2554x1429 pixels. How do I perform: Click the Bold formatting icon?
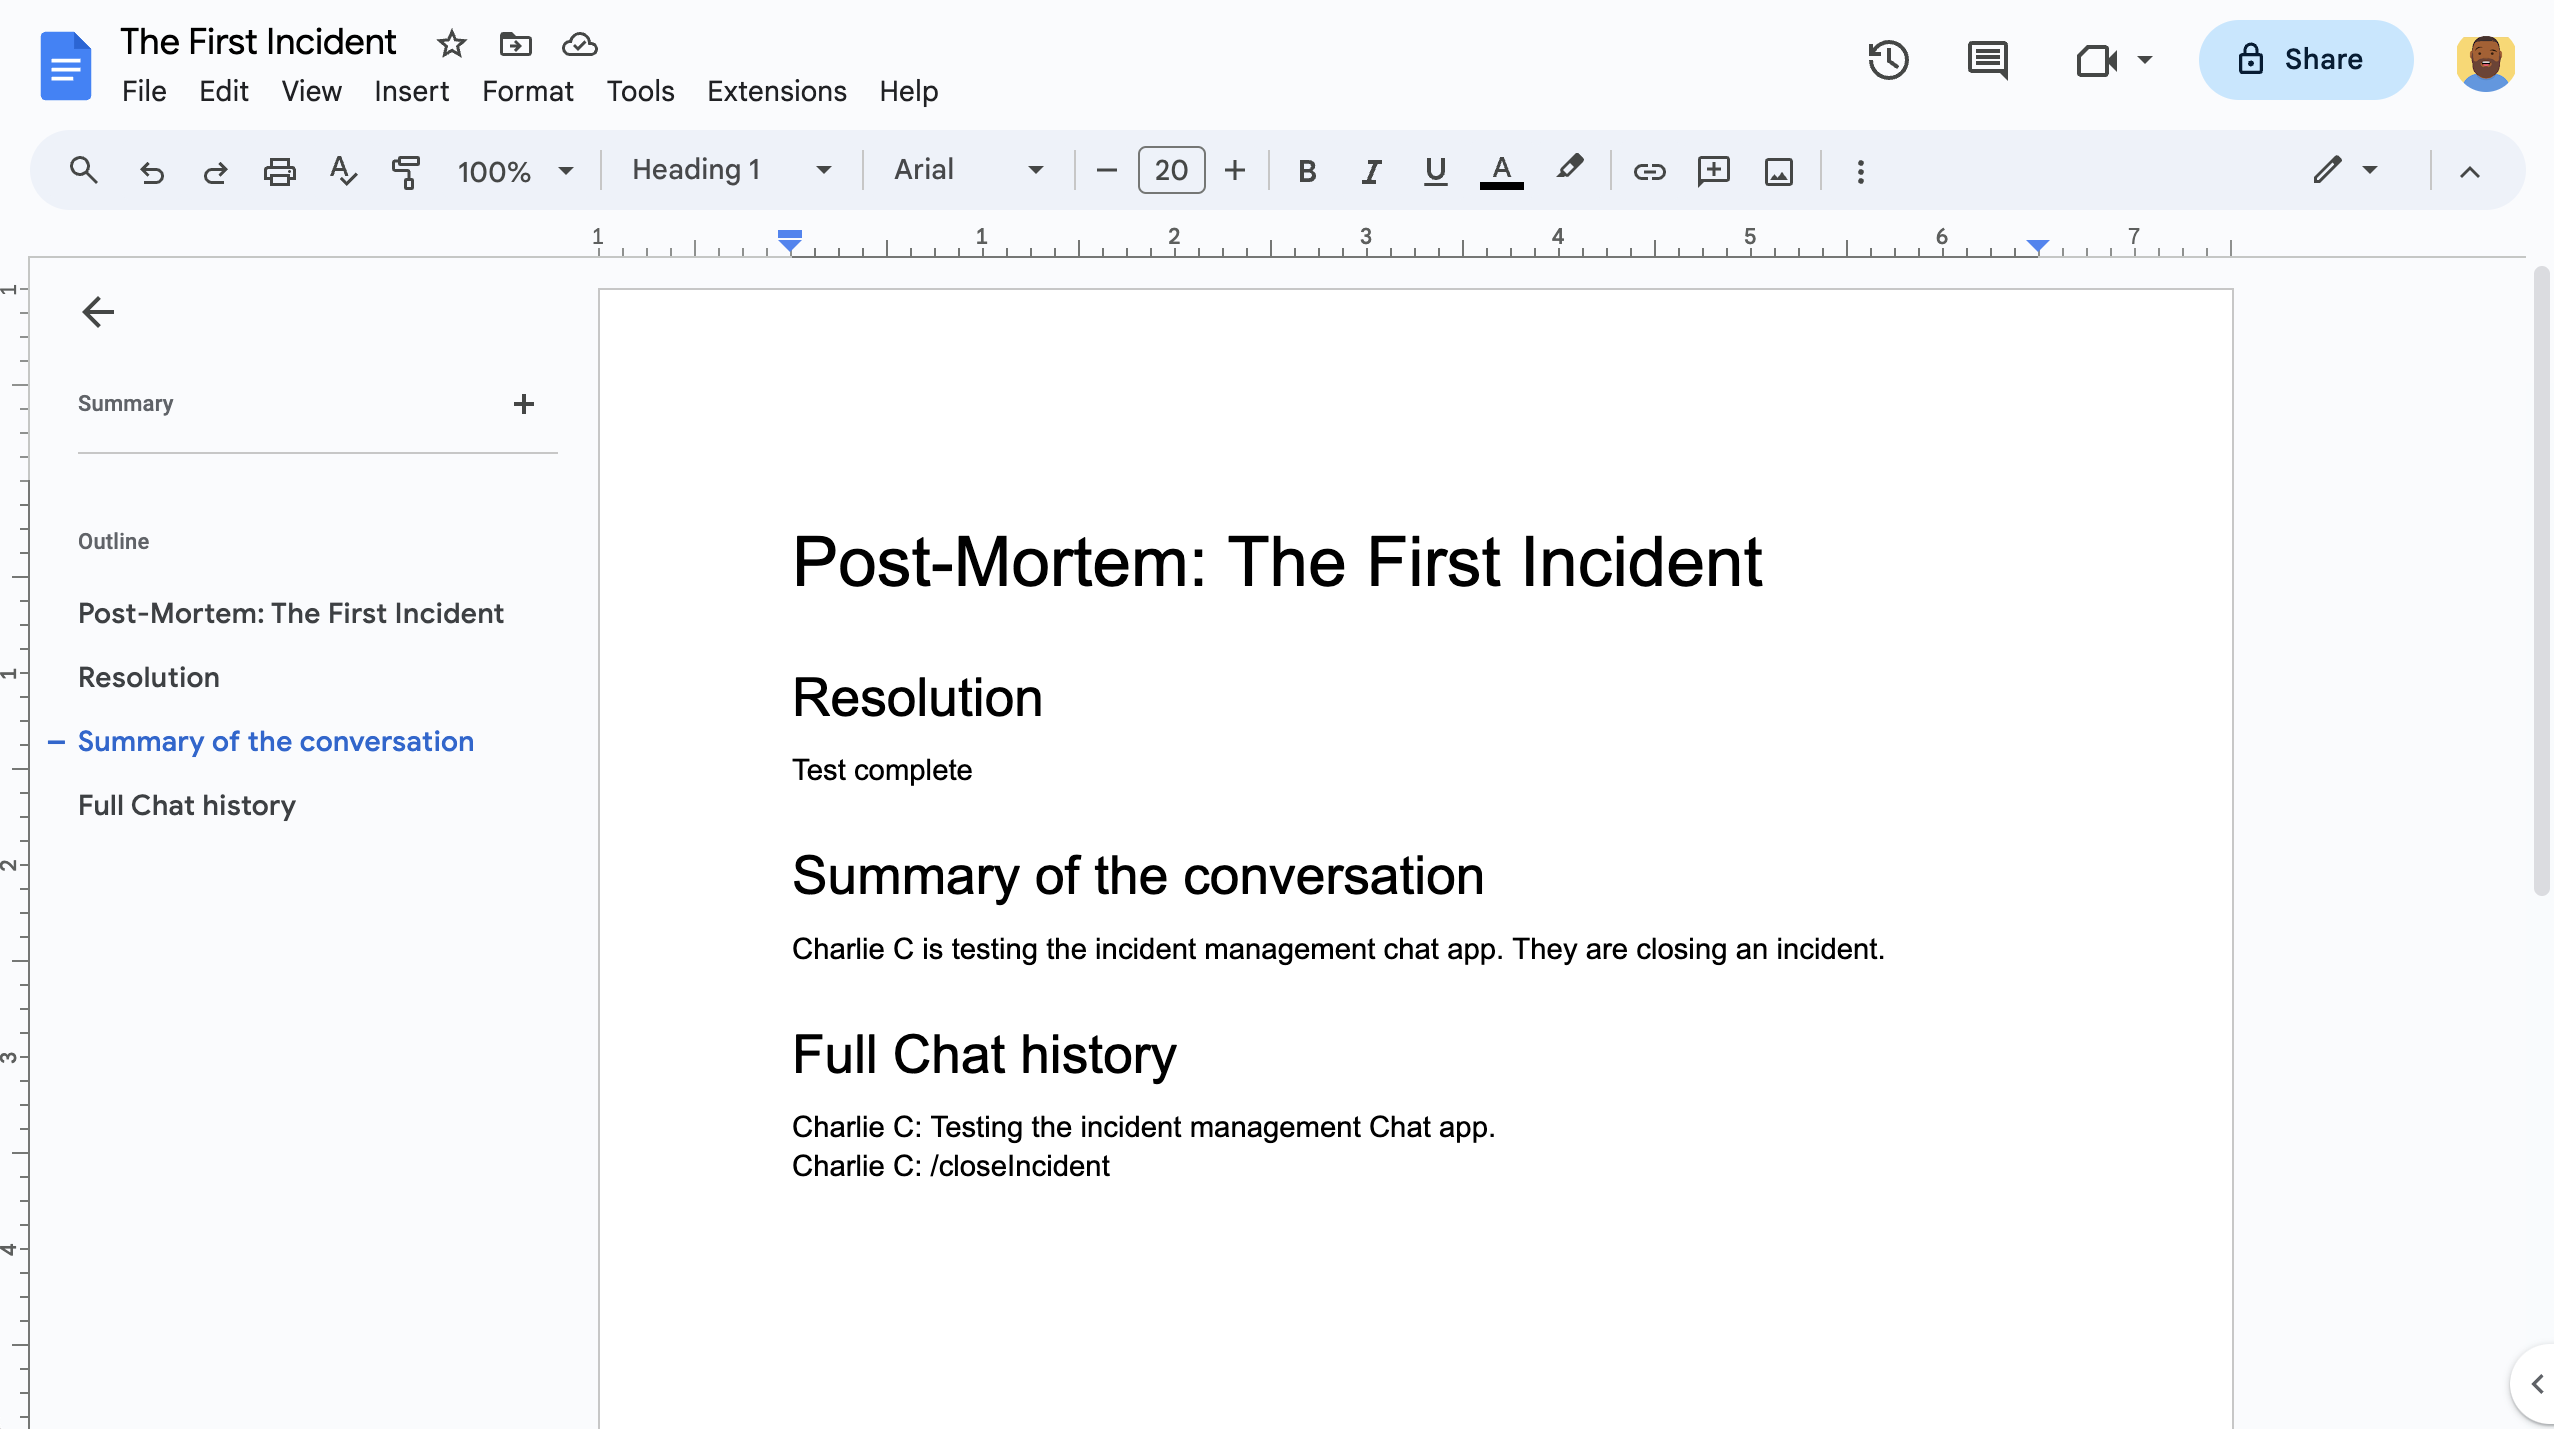tap(1305, 170)
